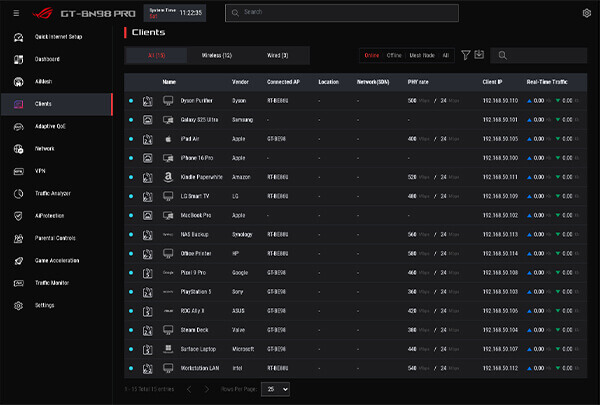Click the Synology vendor cell
This screenshot has height=405, width=600.
tap(242, 234)
